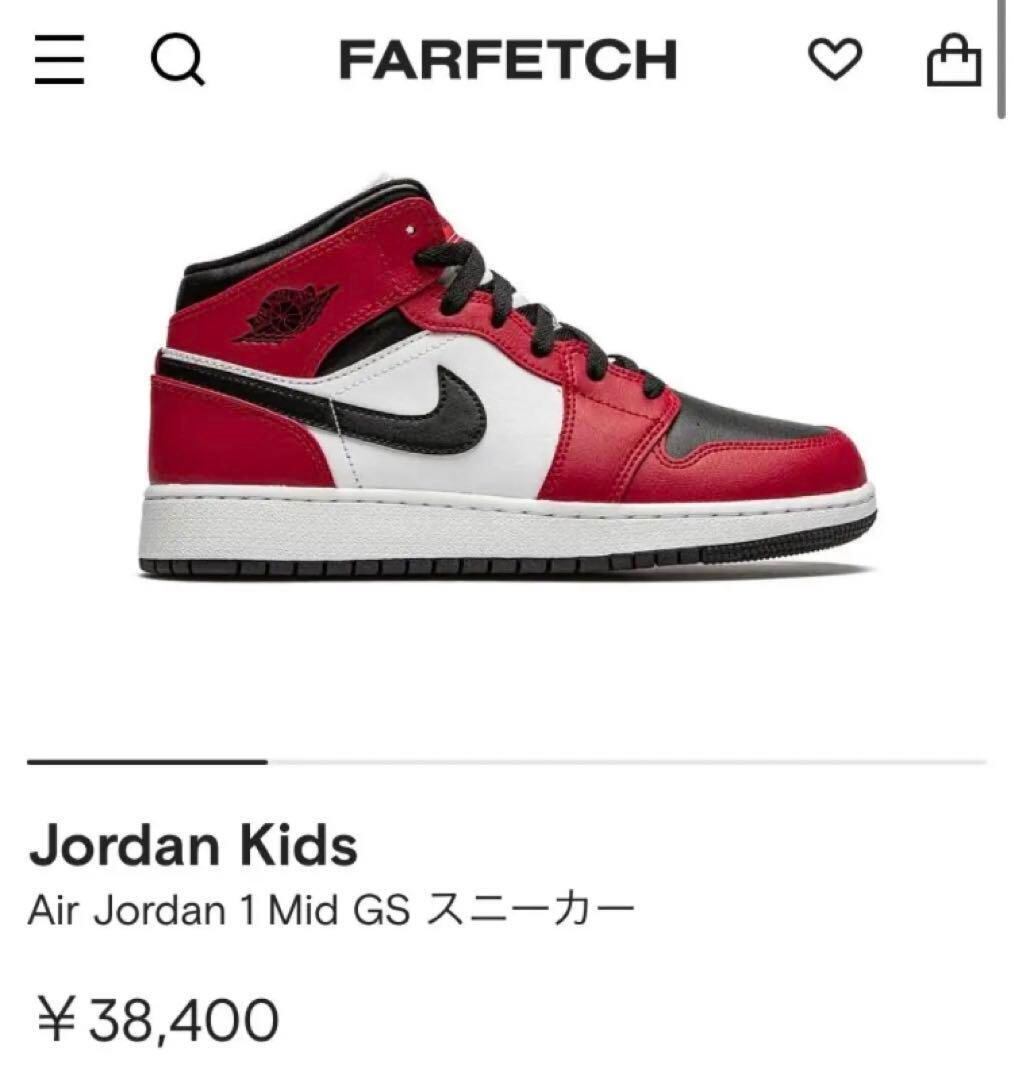Open the wishlist heart icon

point(834,61)
